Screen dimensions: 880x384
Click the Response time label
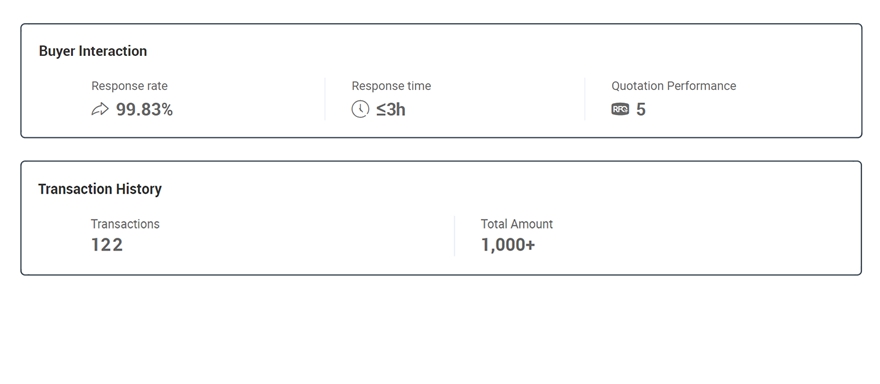coord(391,86)
